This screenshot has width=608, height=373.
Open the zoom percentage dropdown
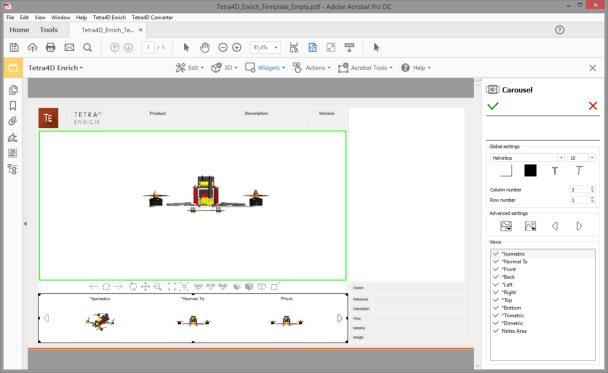click(x=276, y=48)
